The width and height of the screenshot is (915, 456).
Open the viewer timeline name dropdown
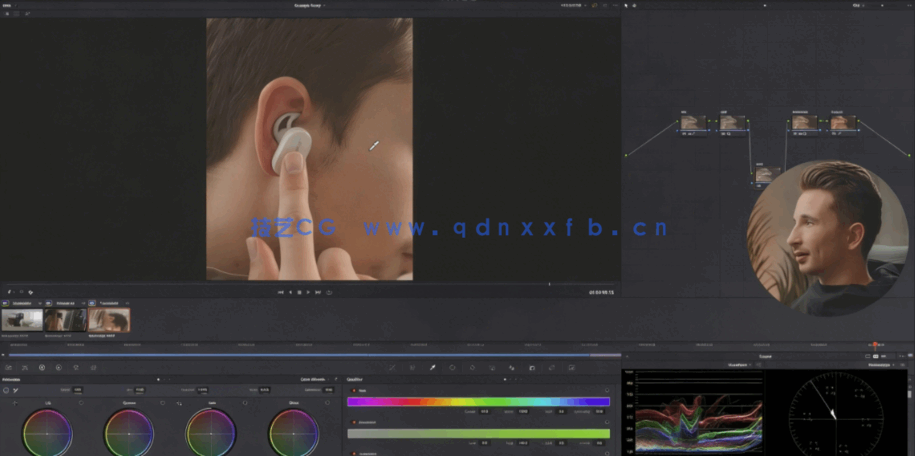pyautogui.click(x=309, y=5)
